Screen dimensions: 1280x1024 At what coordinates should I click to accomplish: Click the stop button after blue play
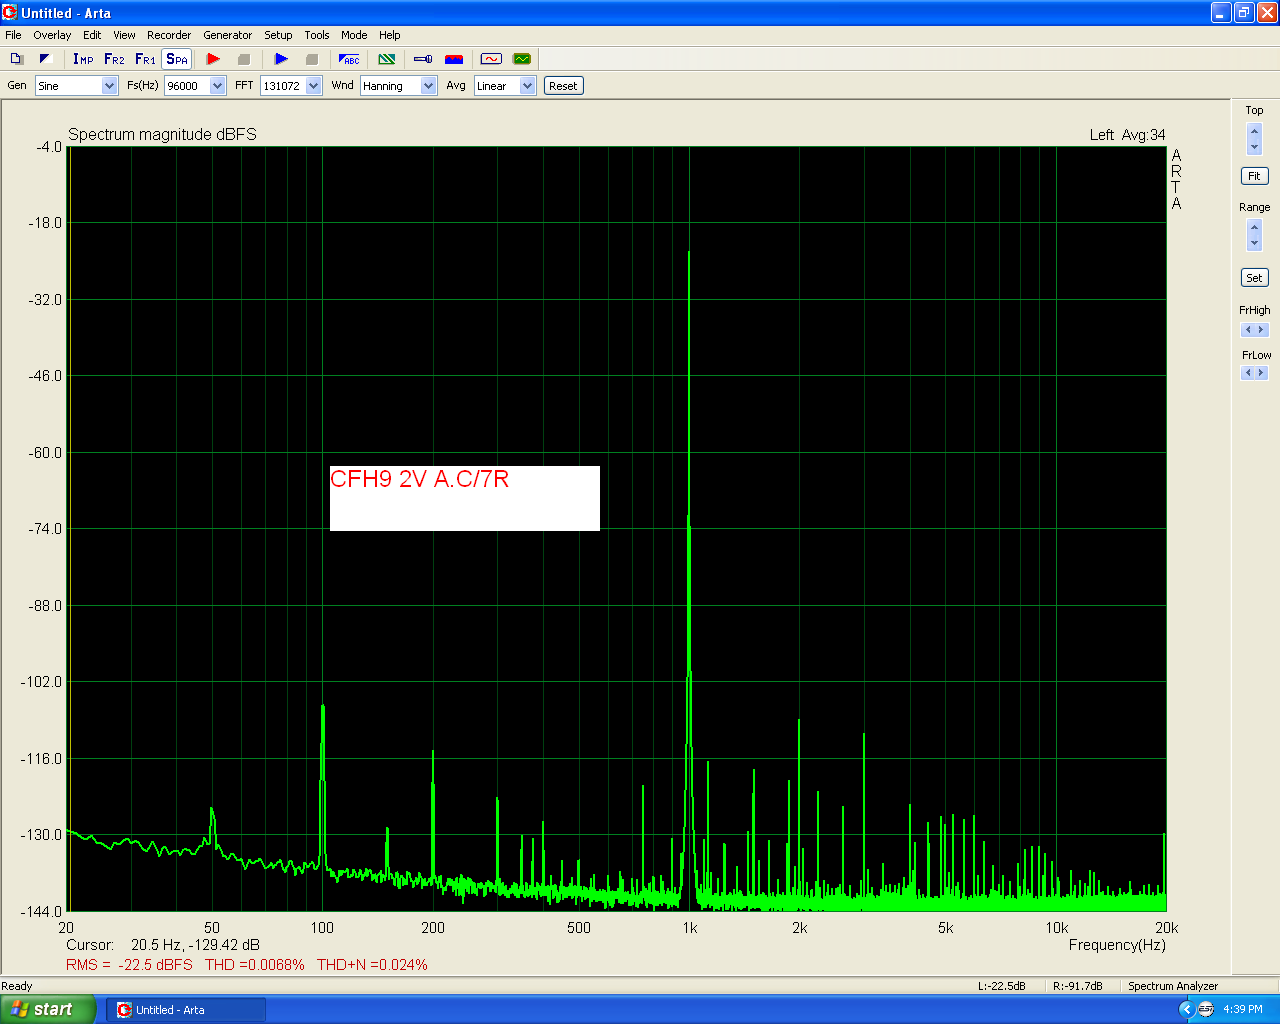point(311,59)
